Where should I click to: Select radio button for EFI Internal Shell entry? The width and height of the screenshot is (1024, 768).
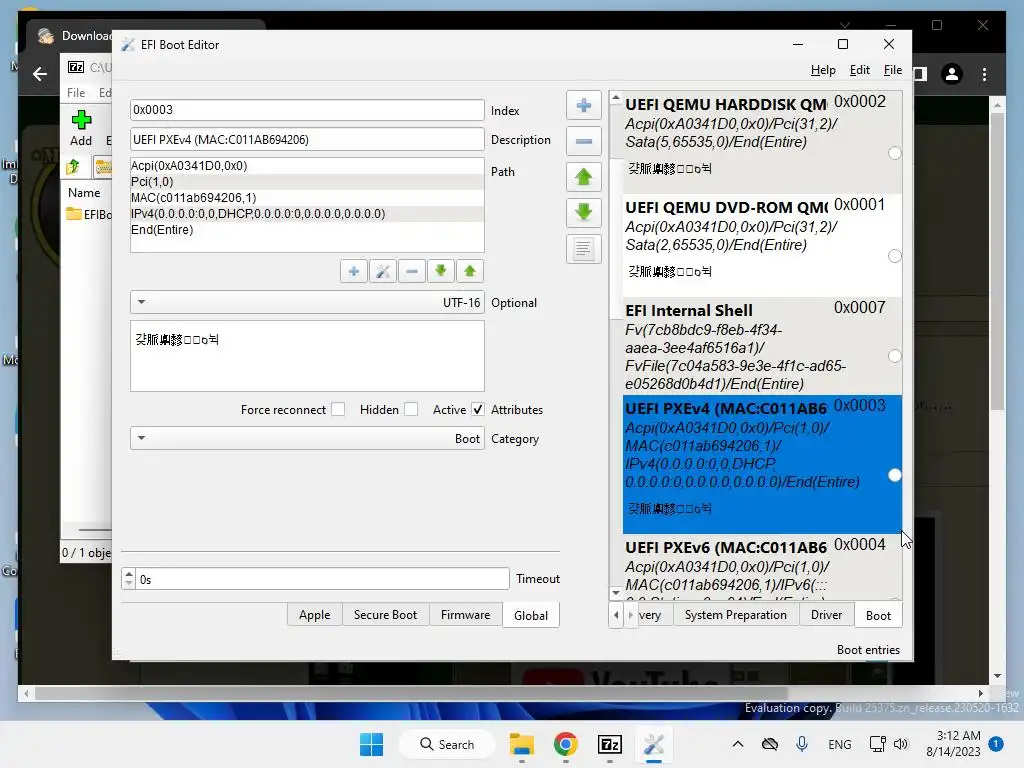click(895, 356)
